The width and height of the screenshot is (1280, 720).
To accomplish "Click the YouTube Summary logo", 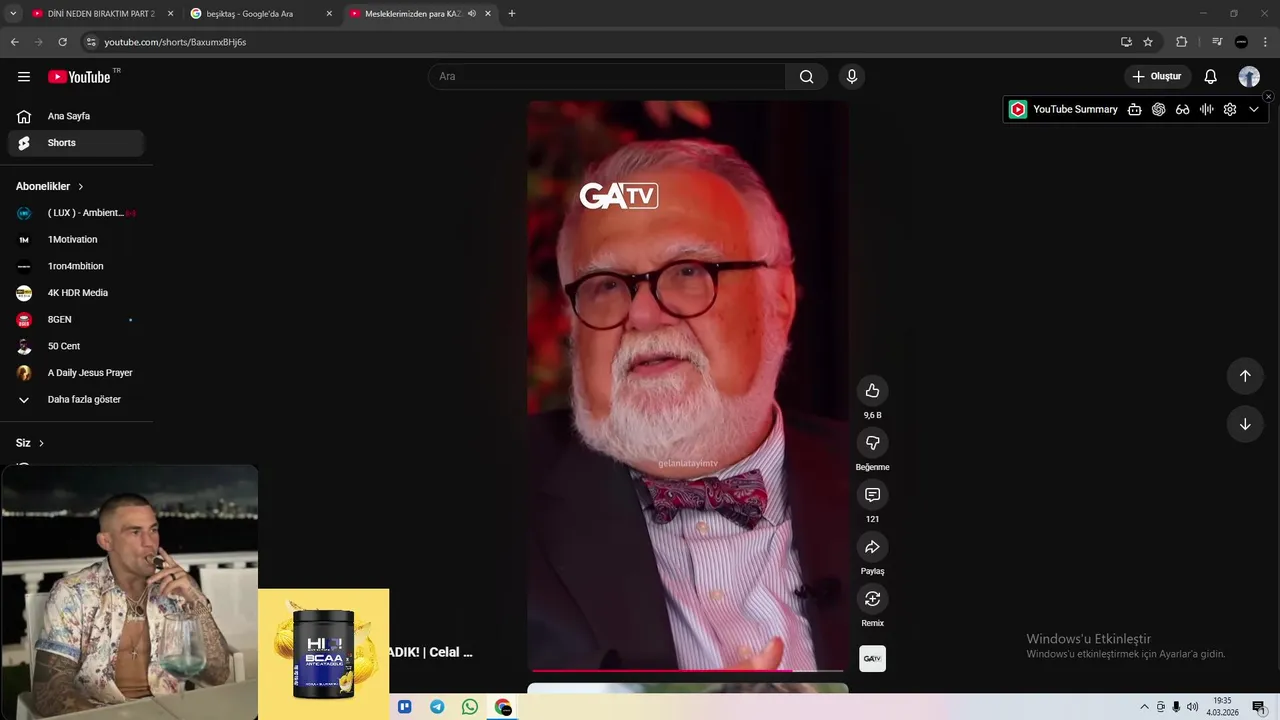I will pos(1018,110).
